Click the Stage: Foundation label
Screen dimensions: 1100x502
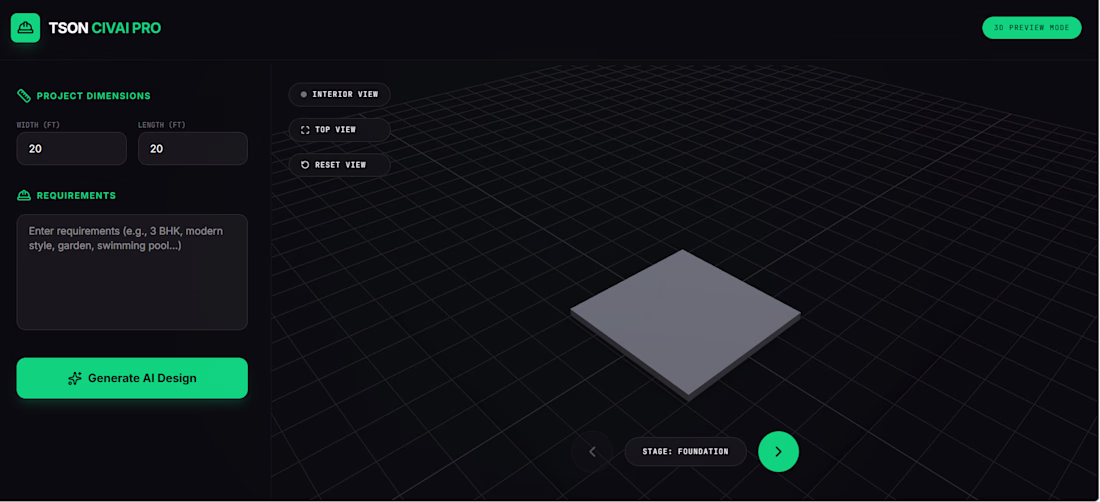click(685, 452)
